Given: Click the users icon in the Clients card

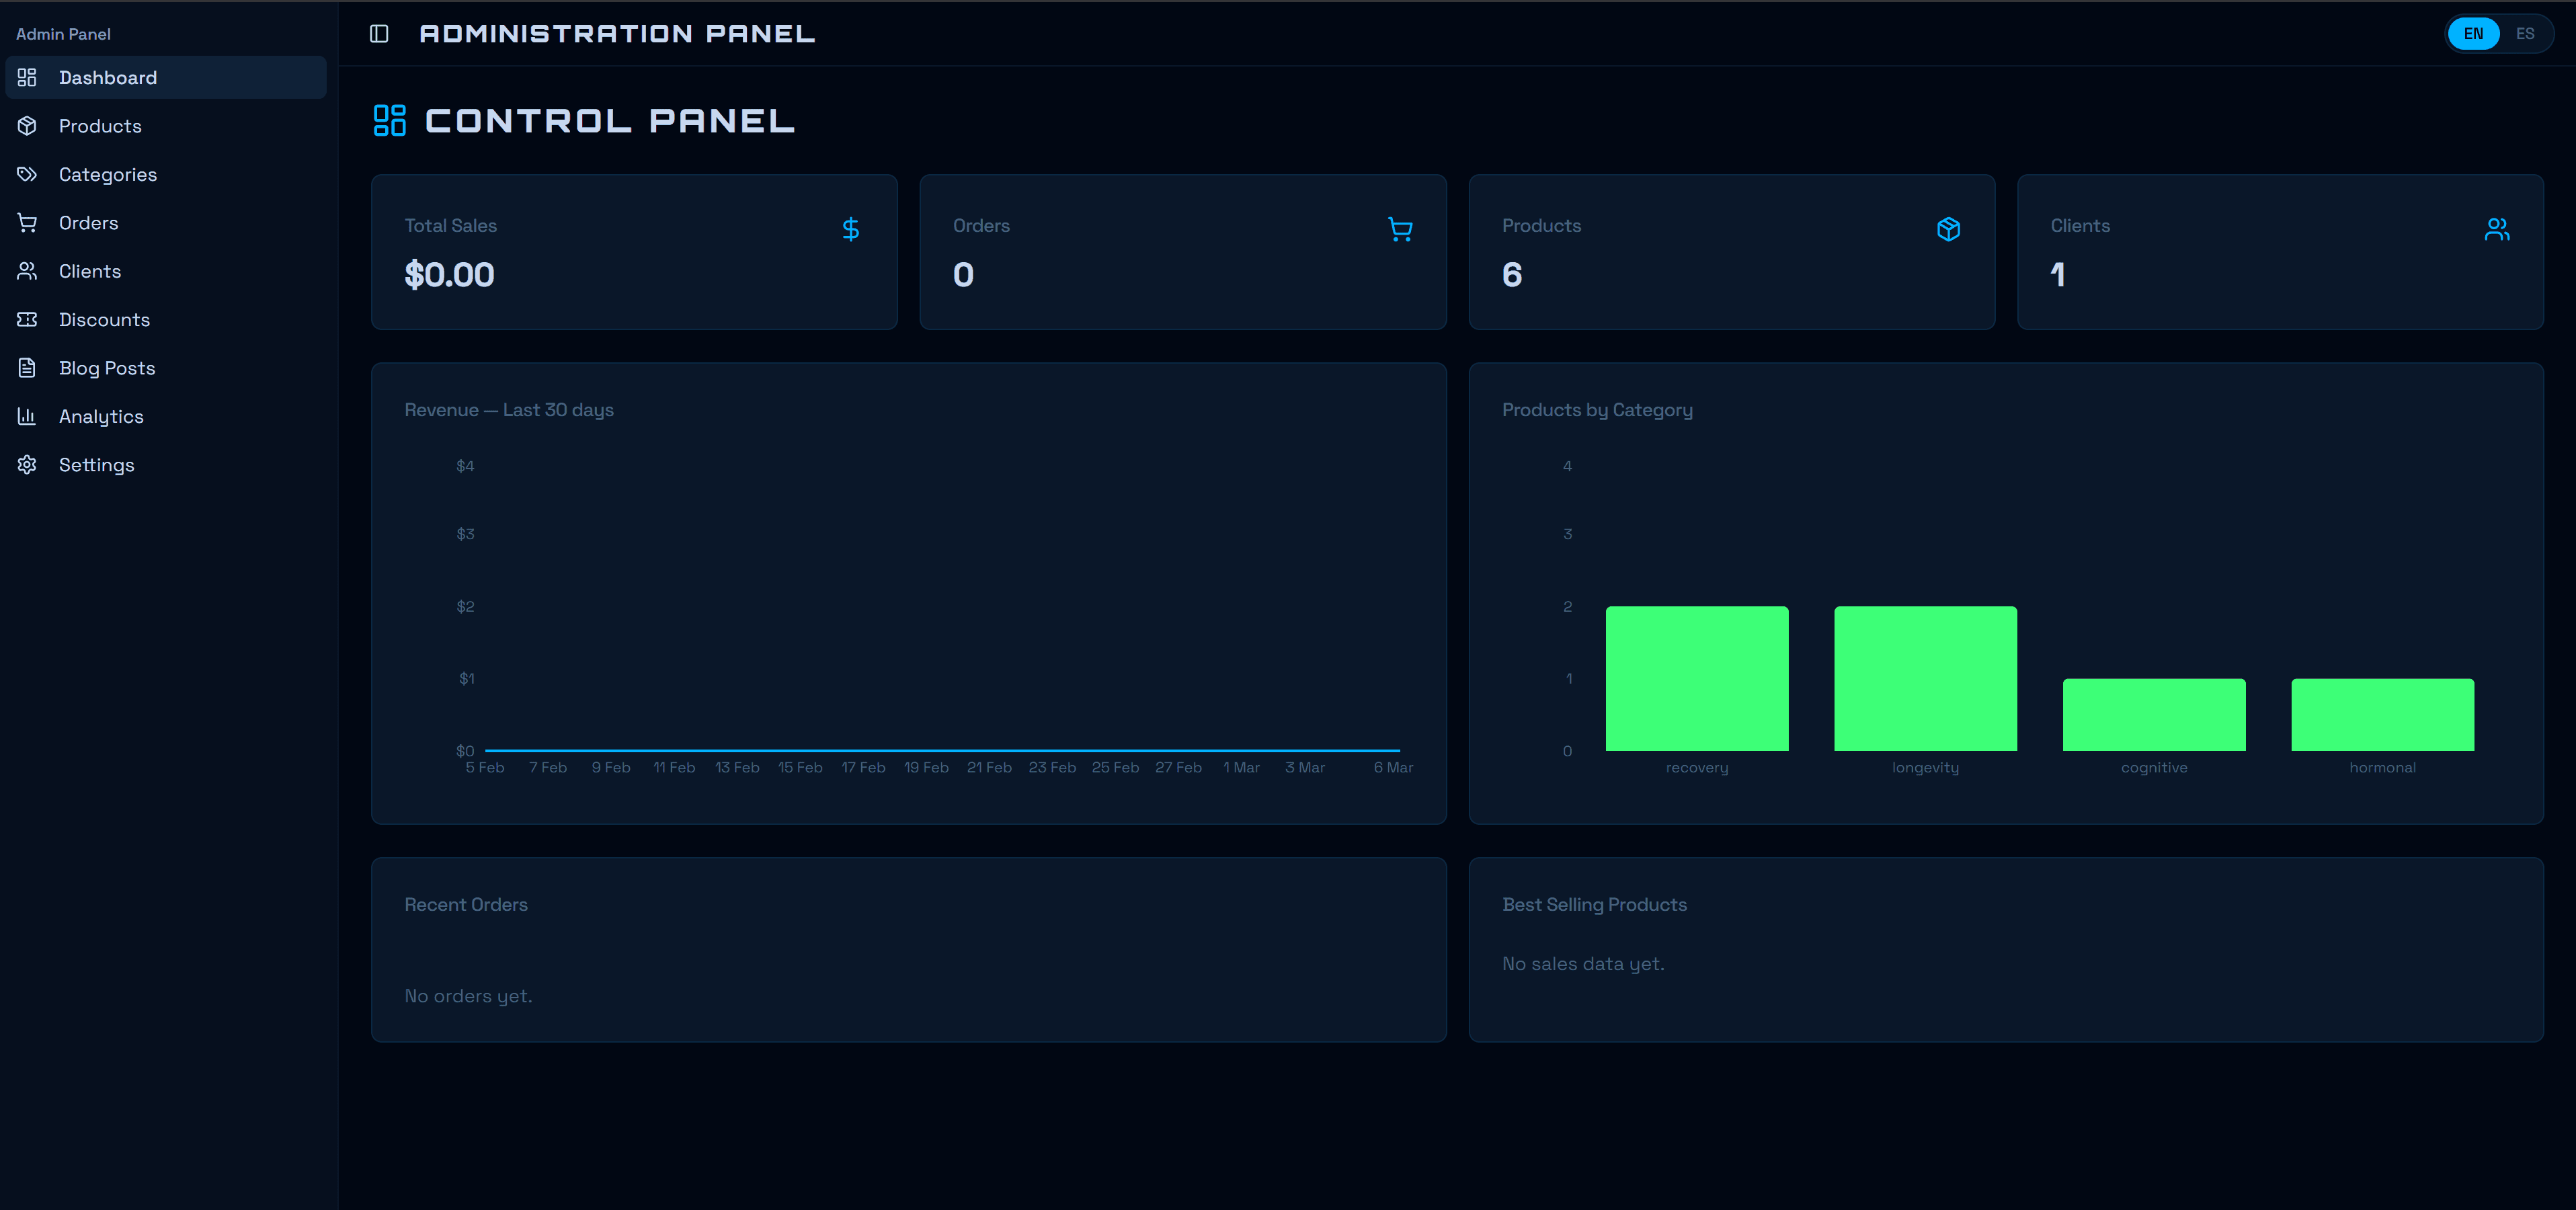Looking at the screenshot, I should pyautogui.click(x=2496, y=229).
